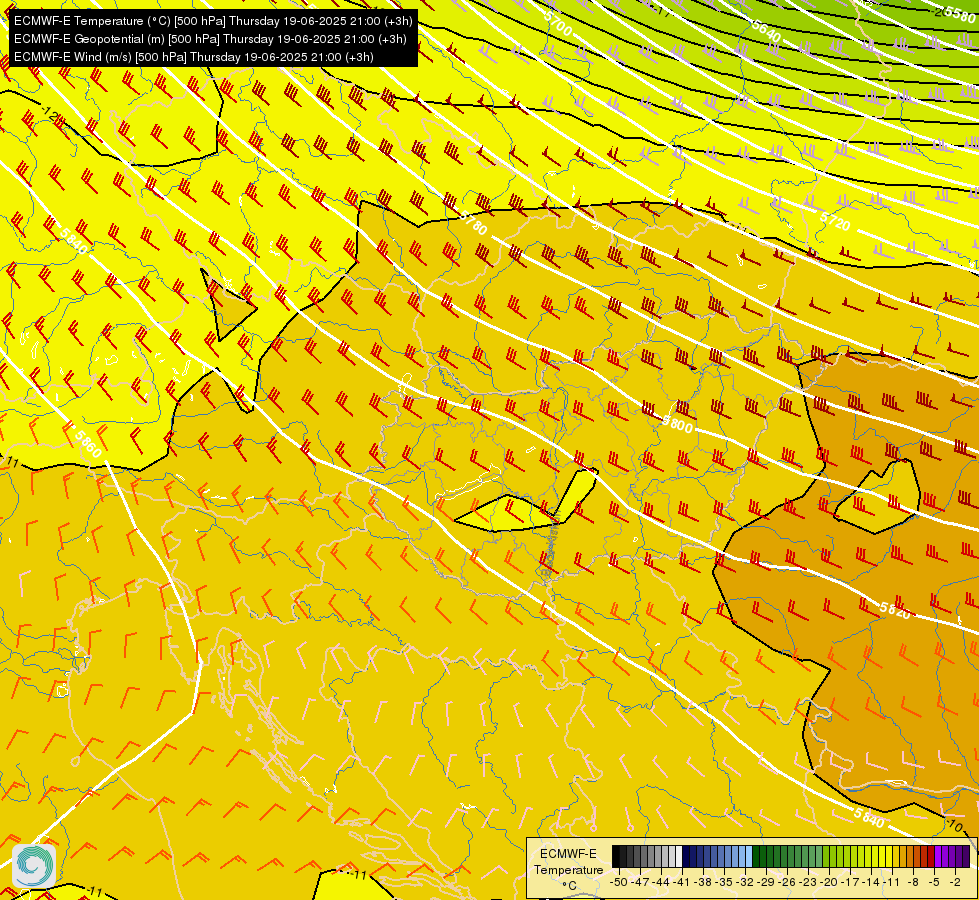Viewport: 979px width, 900px height.
Task: Click the -26 legend tick label
Action: coord(787,882)
